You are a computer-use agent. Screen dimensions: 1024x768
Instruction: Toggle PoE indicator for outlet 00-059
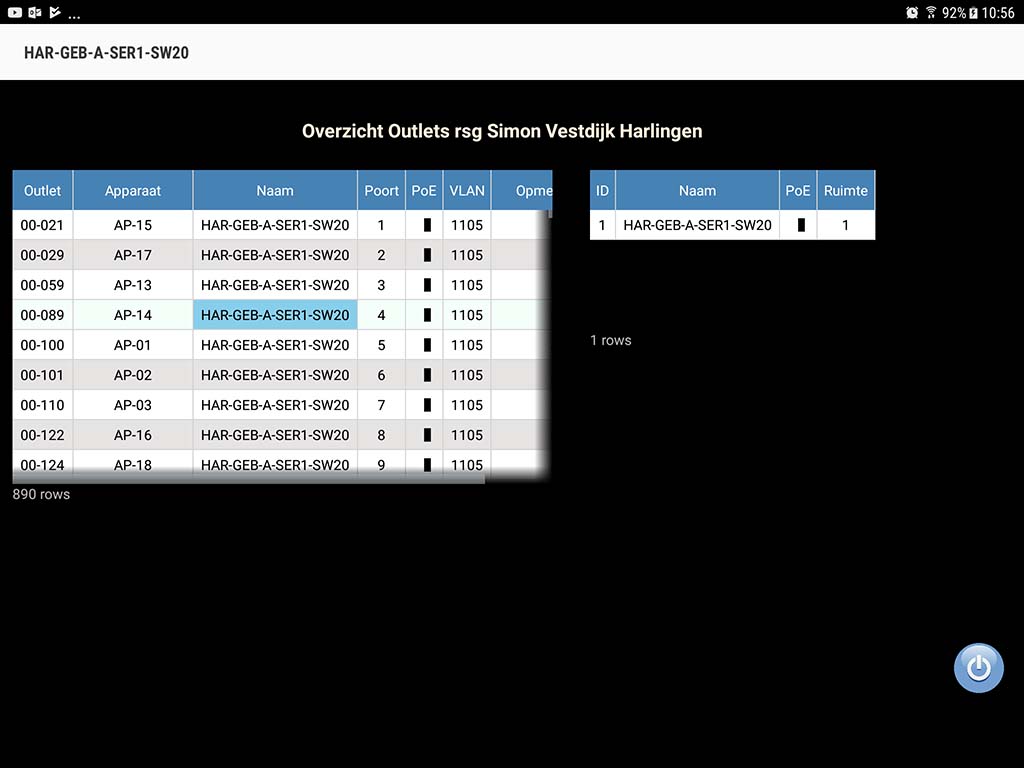(x=427, y=285)
